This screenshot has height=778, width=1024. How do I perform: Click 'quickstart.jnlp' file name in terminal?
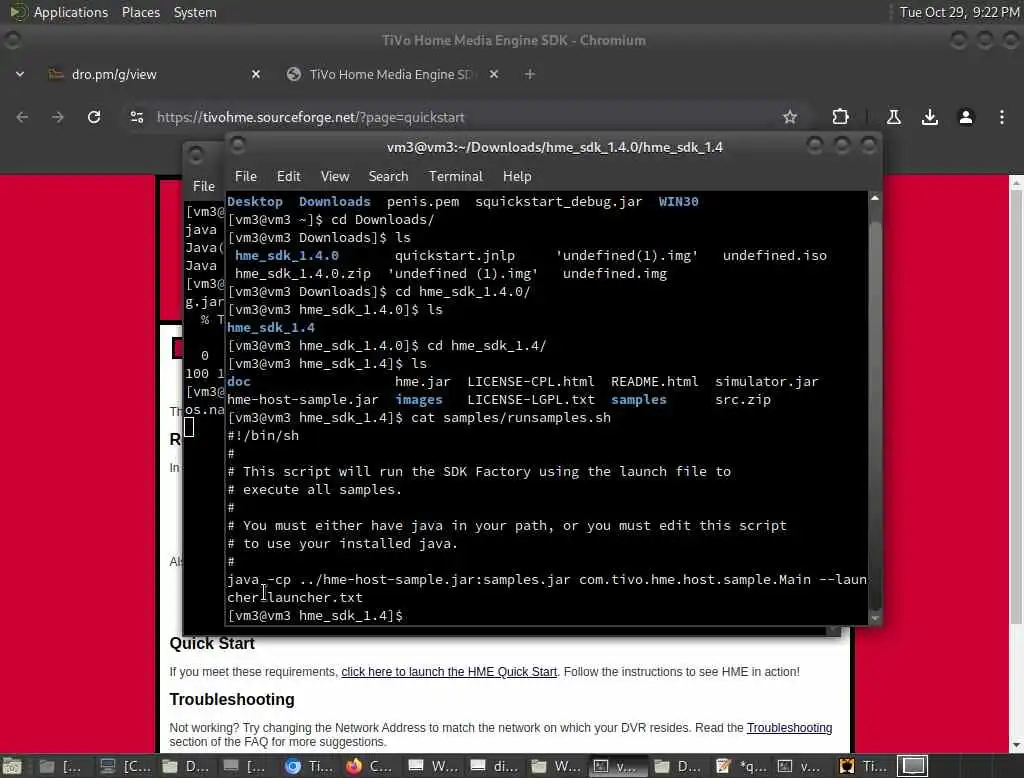point(455,255)
